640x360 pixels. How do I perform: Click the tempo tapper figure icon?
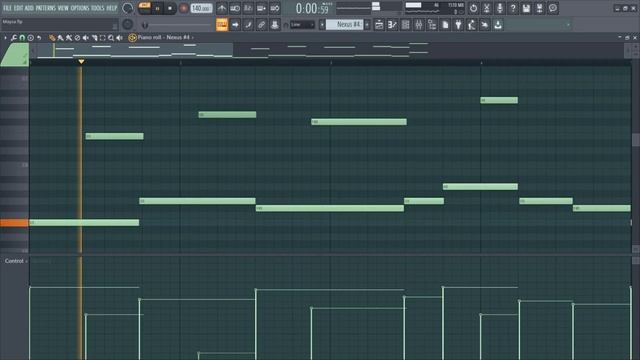tap(471, 25)
